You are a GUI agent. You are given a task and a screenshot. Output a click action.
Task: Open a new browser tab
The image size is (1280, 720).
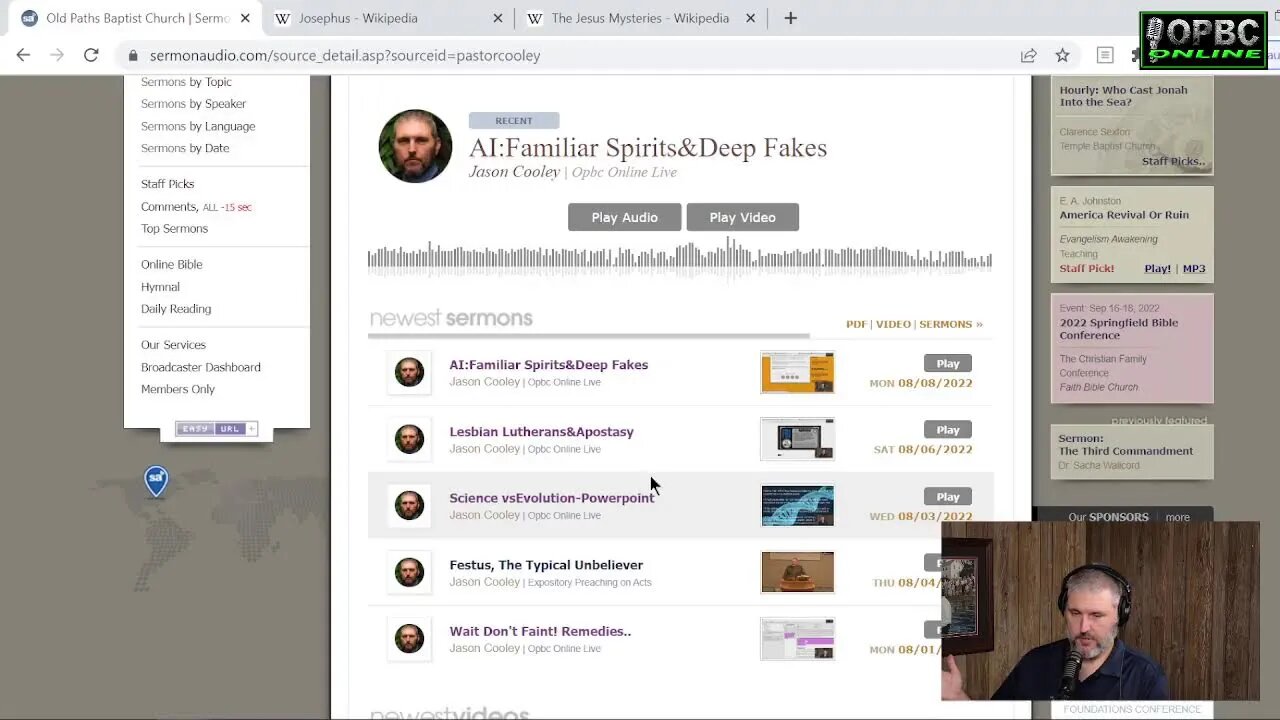pos(790,18)
